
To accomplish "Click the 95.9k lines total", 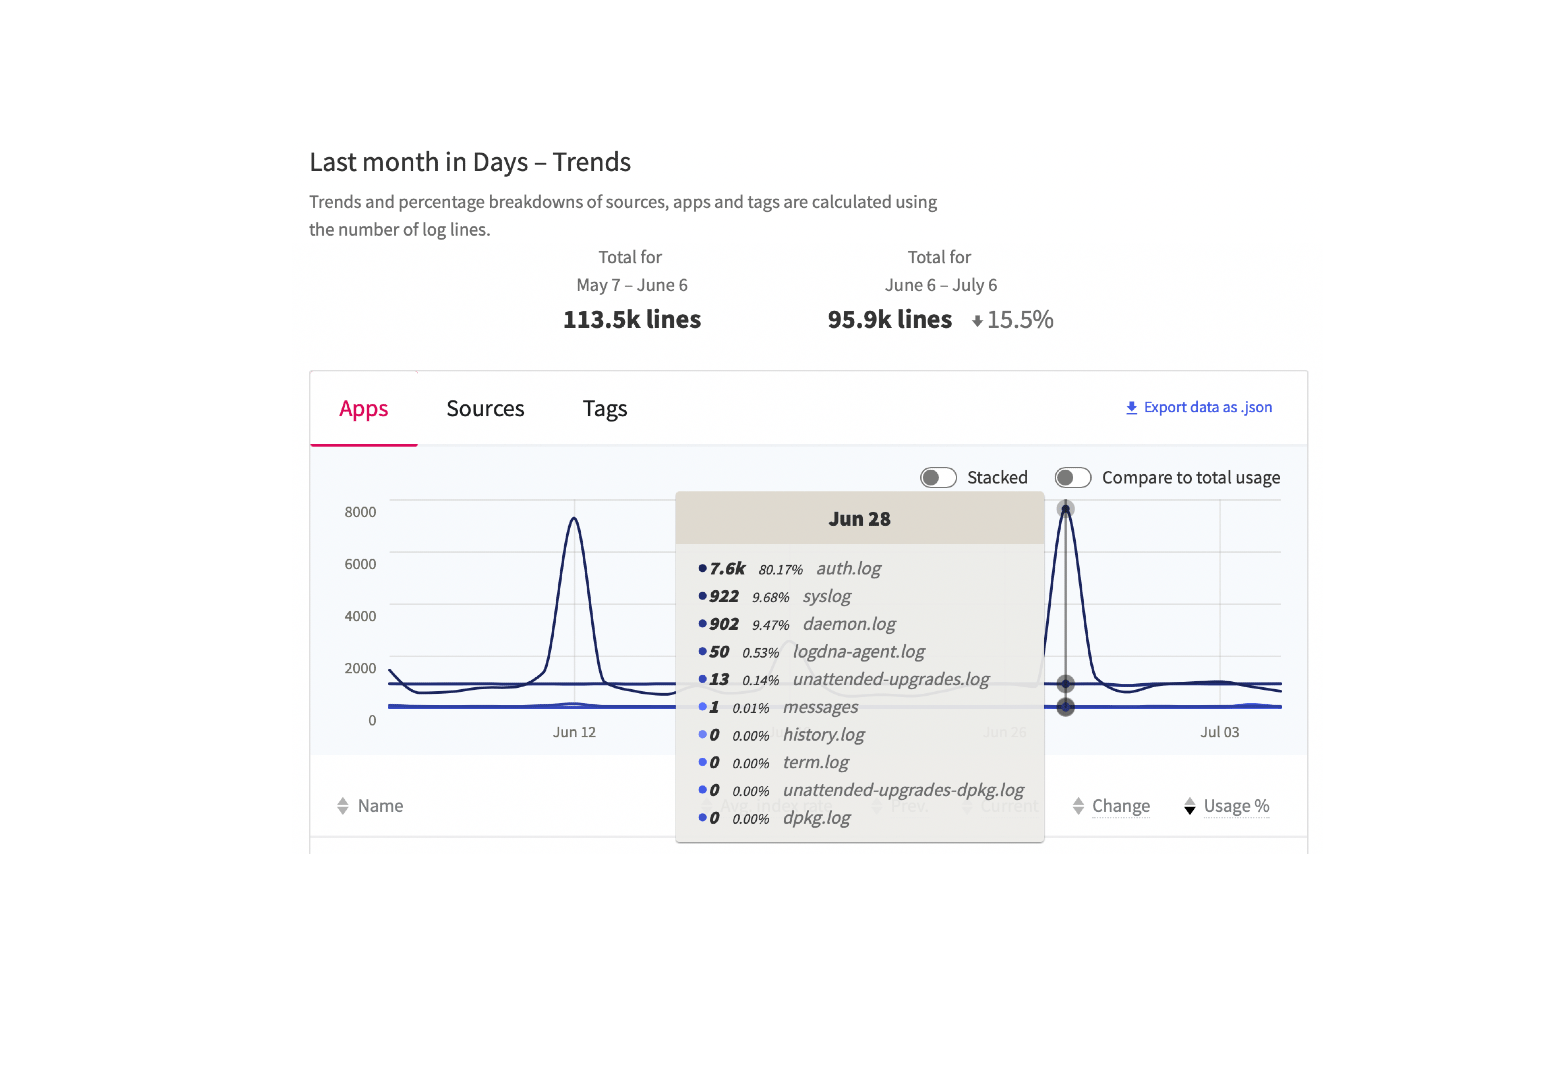I will pyautogui.click(x=890, y=320).
